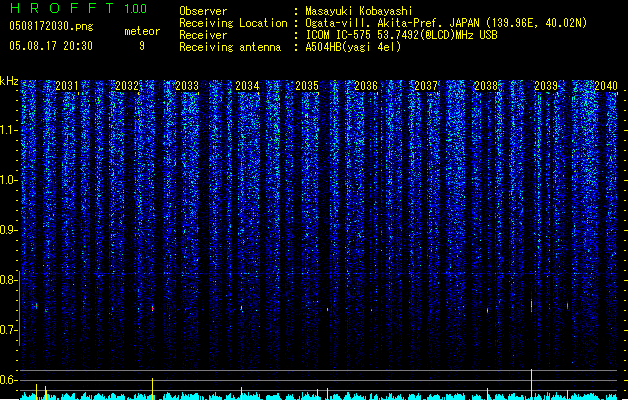The width and height of the screenshot is (629, 400).
Task: Select the A504HB(yagi 4el) antenna text
Action: point(353,47)
